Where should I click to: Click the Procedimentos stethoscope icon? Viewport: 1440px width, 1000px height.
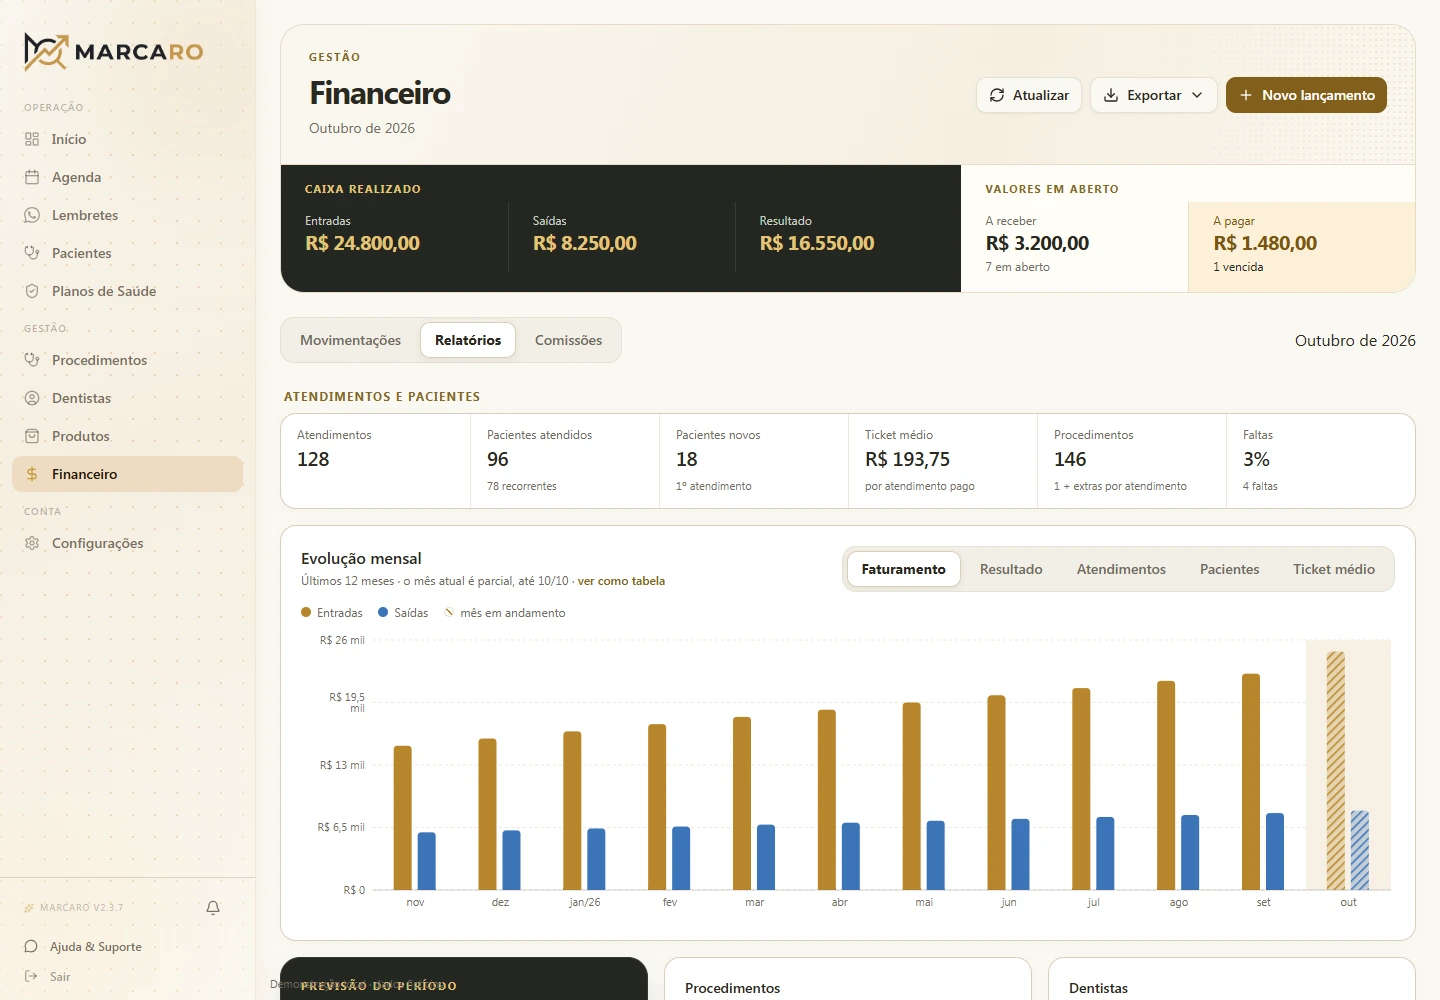(32, 360)
